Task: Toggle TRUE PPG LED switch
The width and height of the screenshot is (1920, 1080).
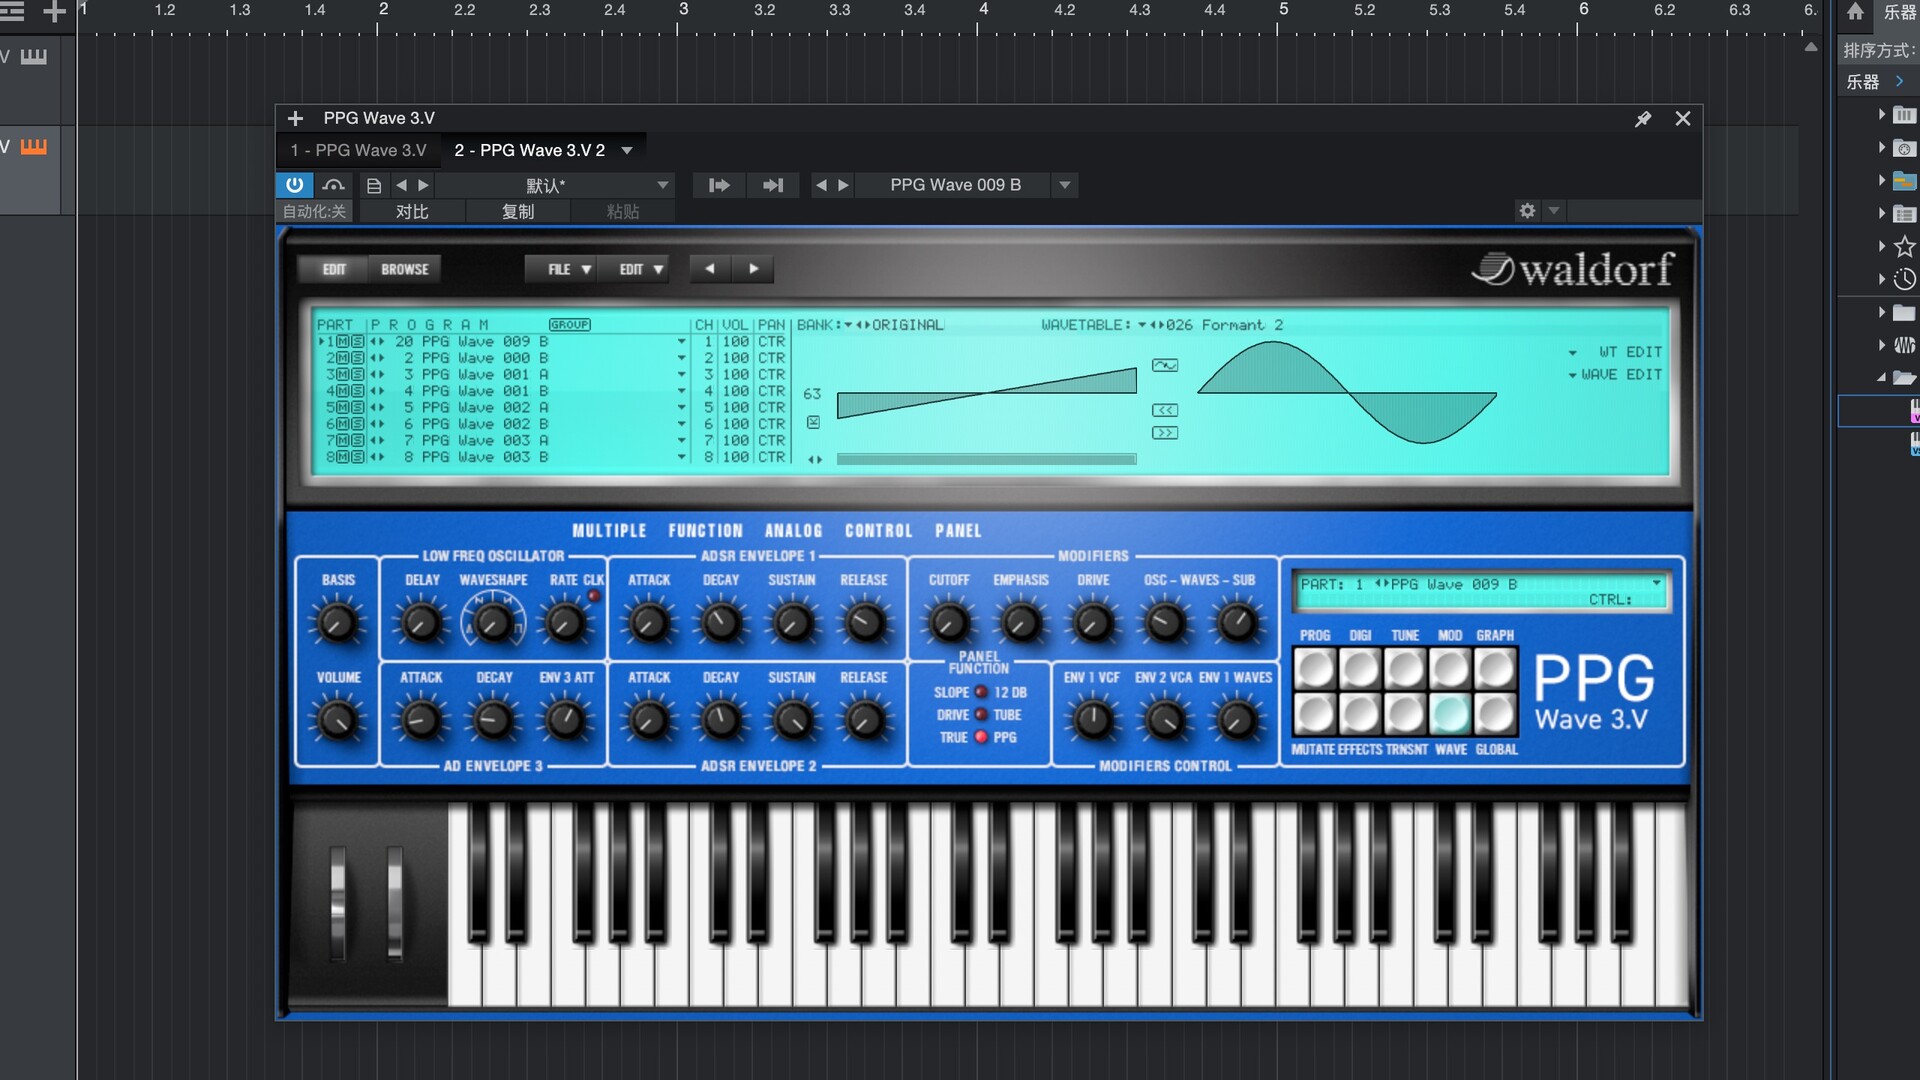Action: pyautogui.click(x=981, y=737)
